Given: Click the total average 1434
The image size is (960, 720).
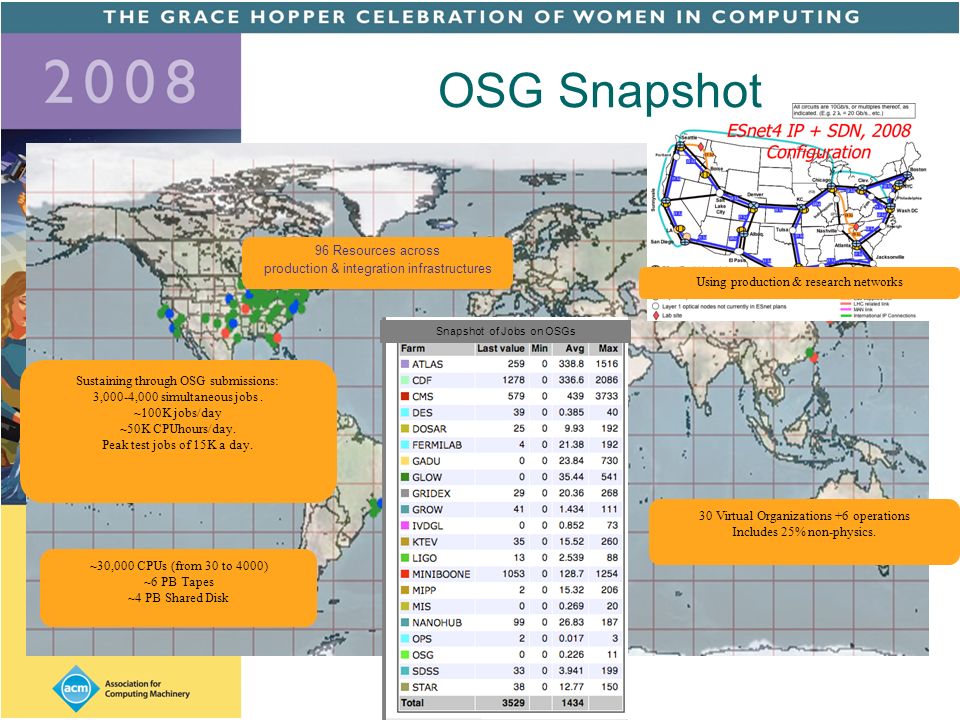Looking at the screenshot, I should click(572, 703).
